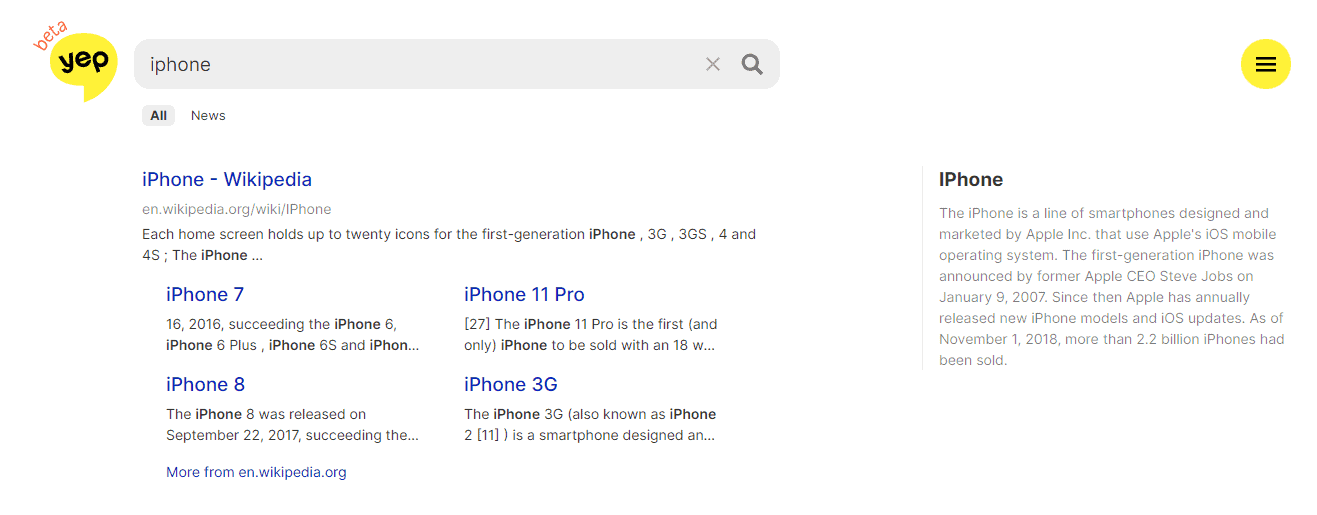Click the en.wikipedia.org/wiki/IPhone URL
The width and height of the screenshot is (1317, 515).
point(236,209)
